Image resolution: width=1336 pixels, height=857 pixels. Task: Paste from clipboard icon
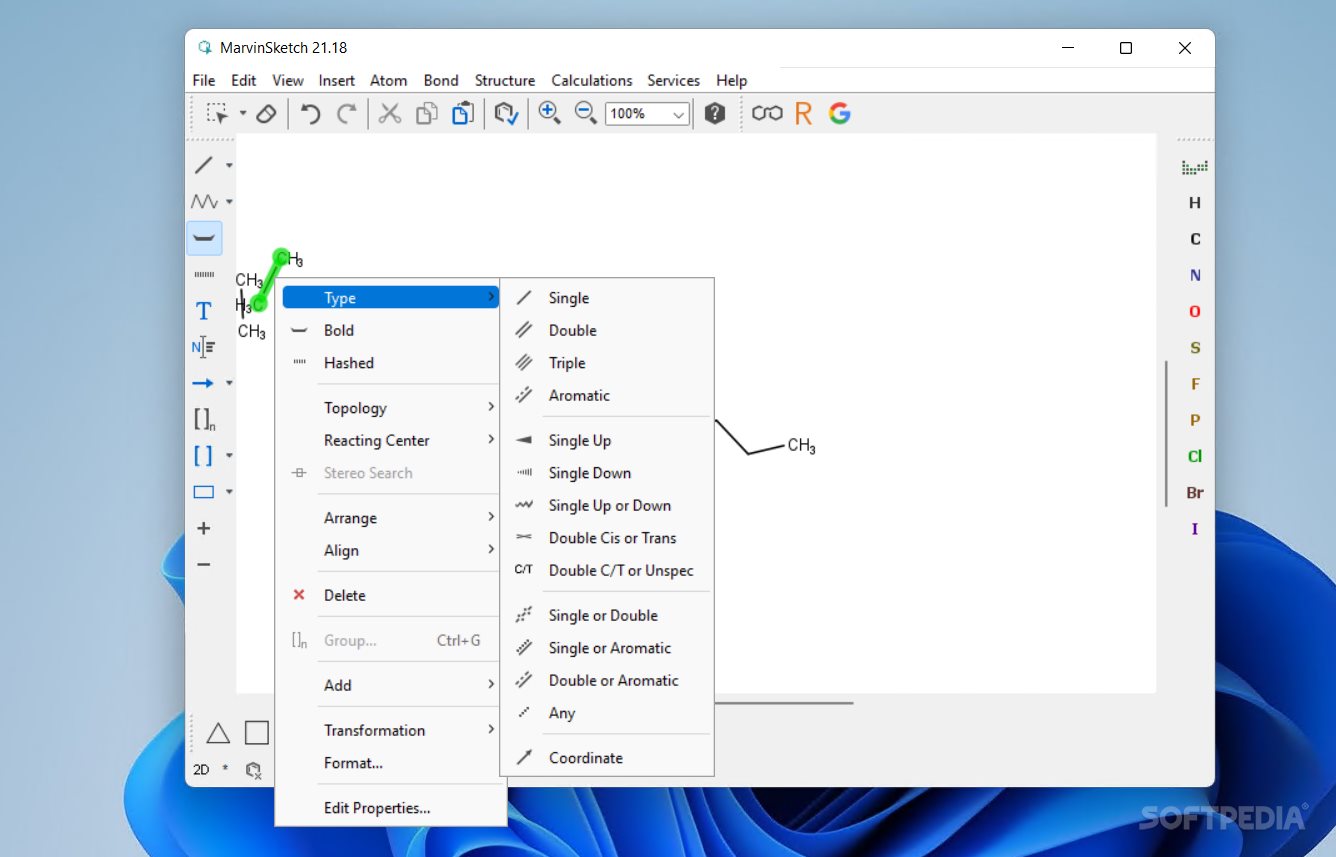click(462, 114)
